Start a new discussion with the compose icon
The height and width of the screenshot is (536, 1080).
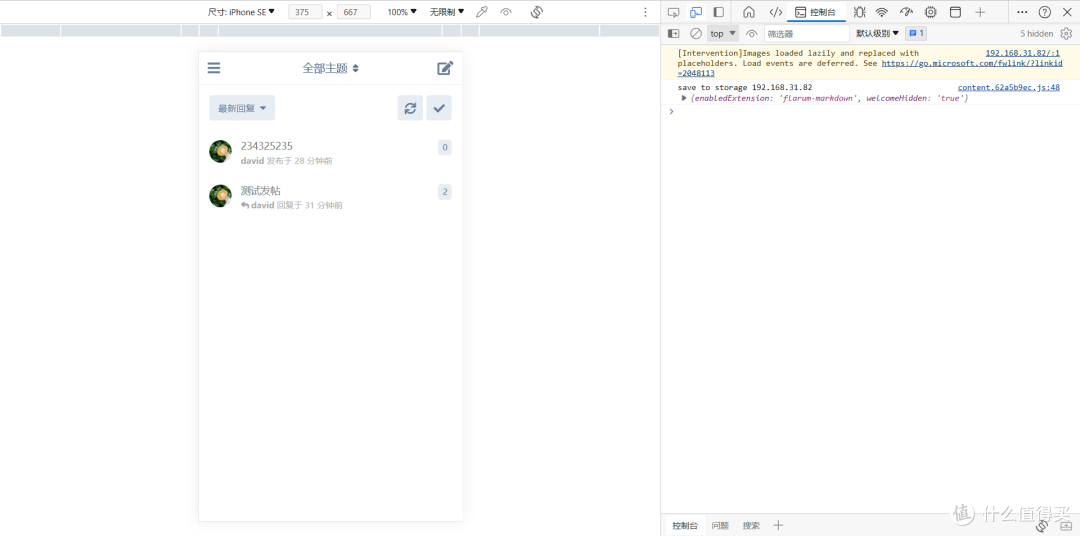(x=446, y=68)
